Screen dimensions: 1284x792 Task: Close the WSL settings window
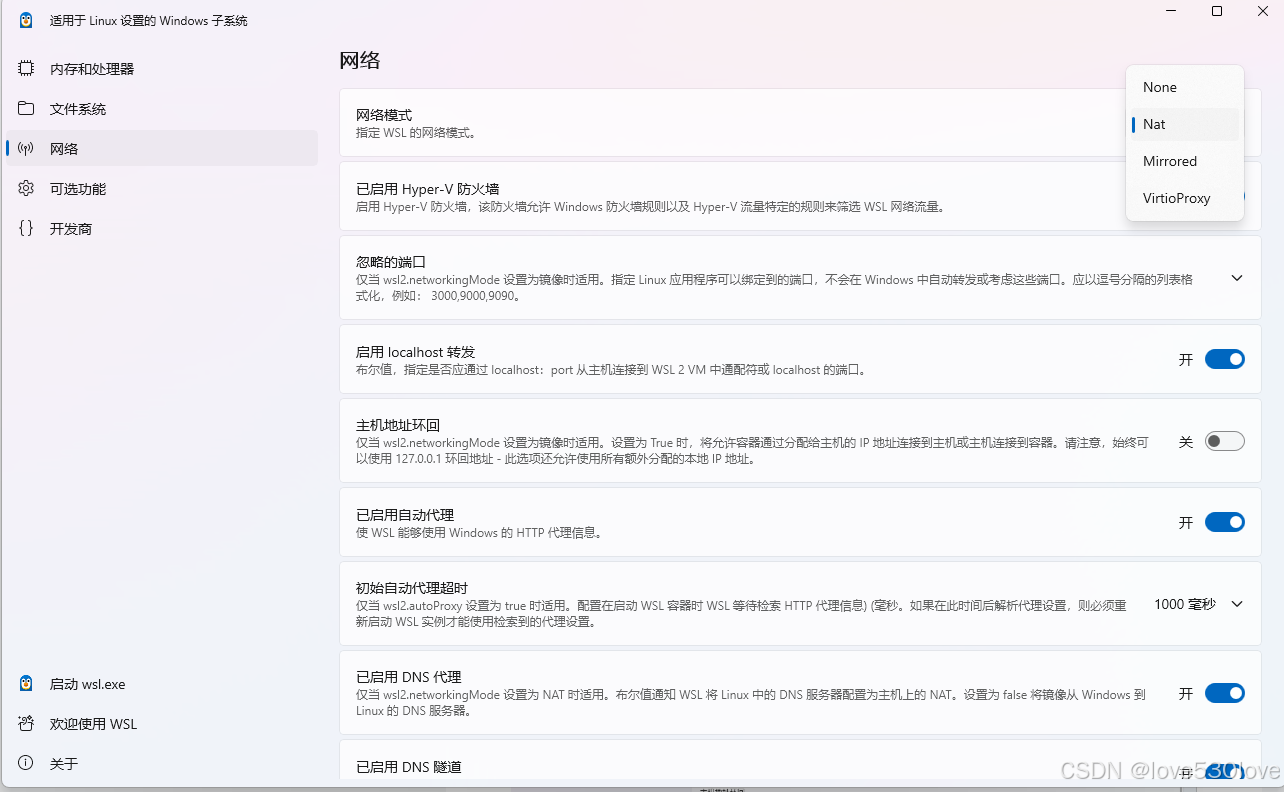[1262, 11]
